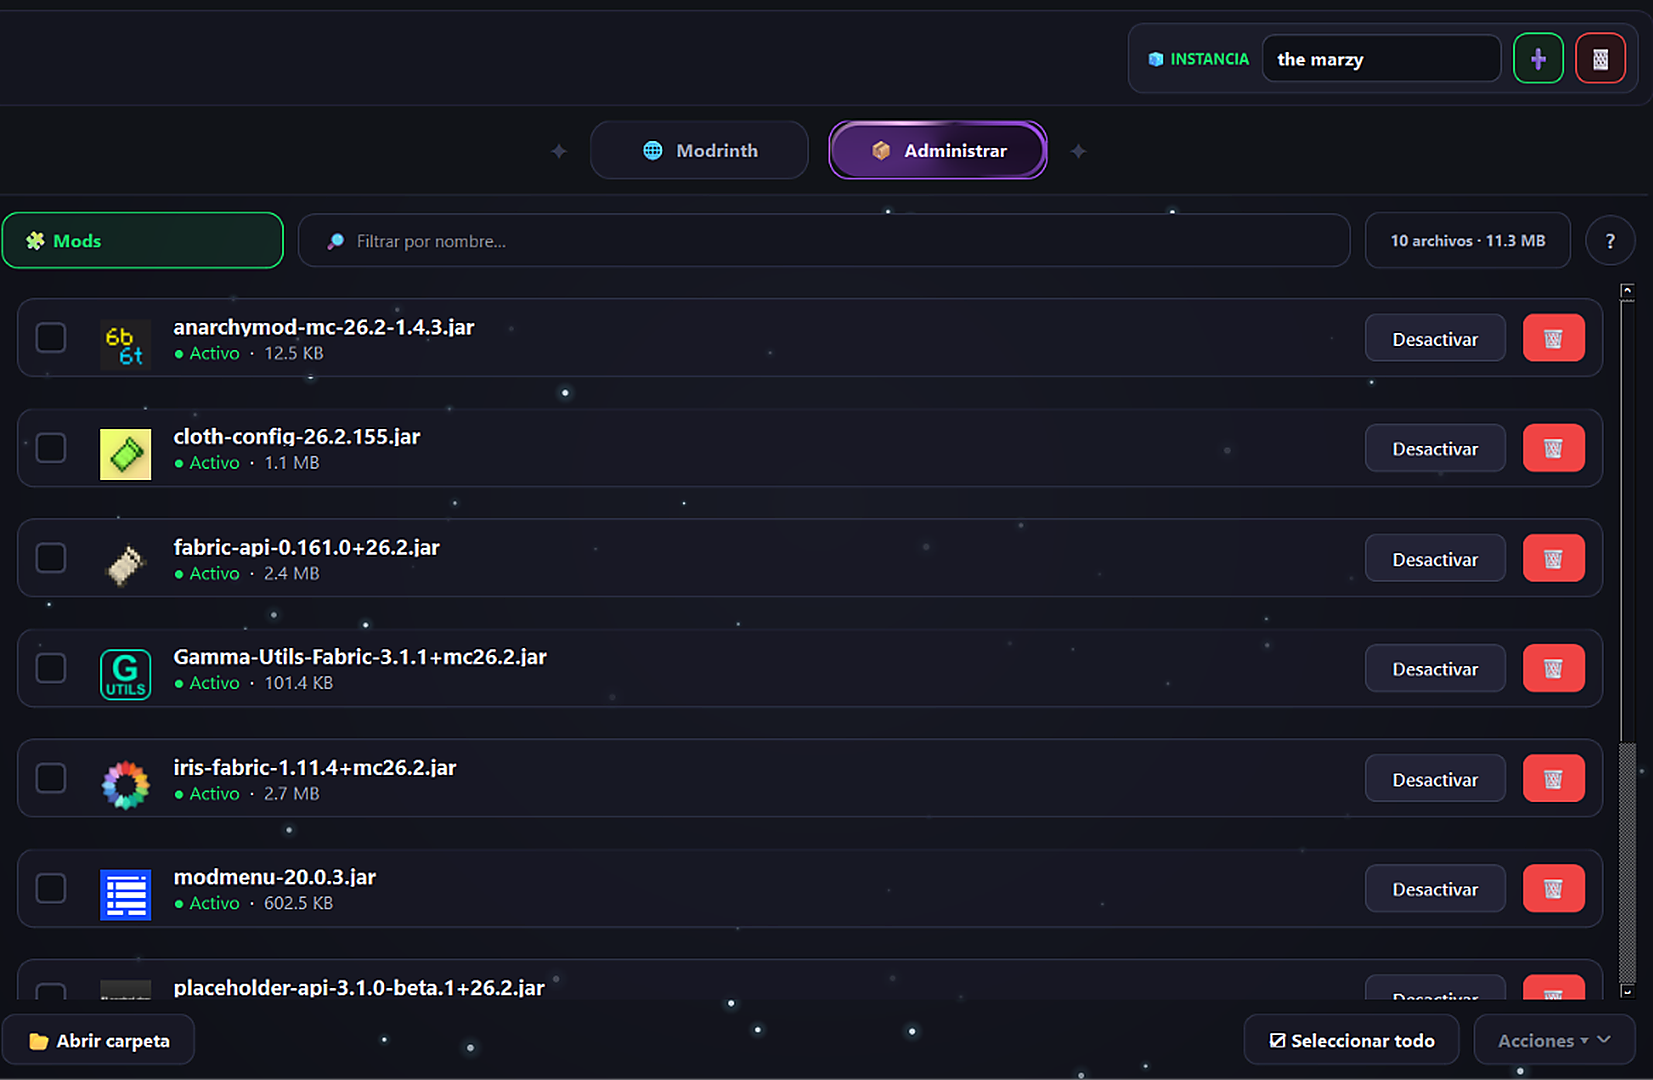Click the folder icon in Abrir carpeta
Viewport: 1653px width, 1080px height.
click(39, 1041)
